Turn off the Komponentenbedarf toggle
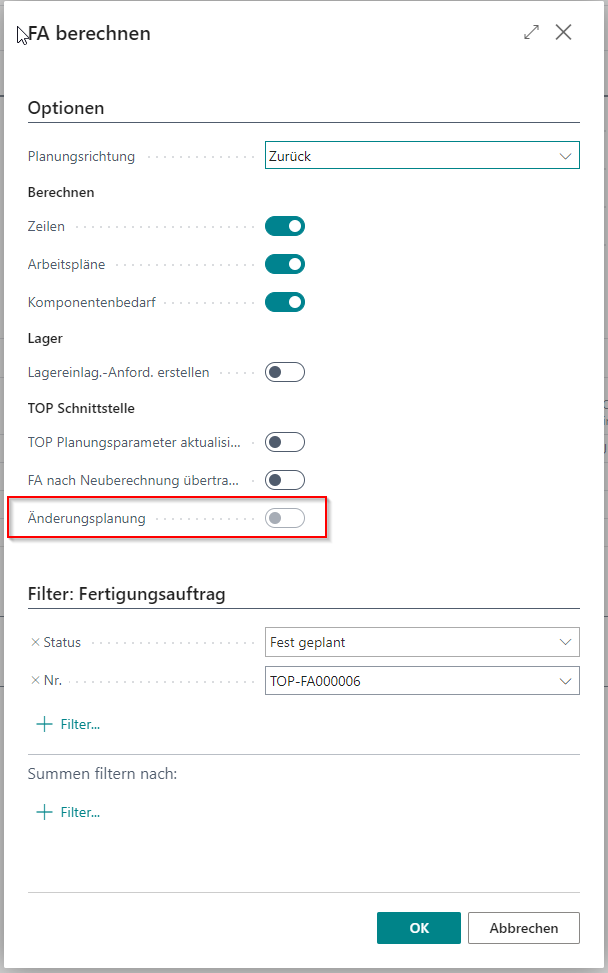 [285, 302]
